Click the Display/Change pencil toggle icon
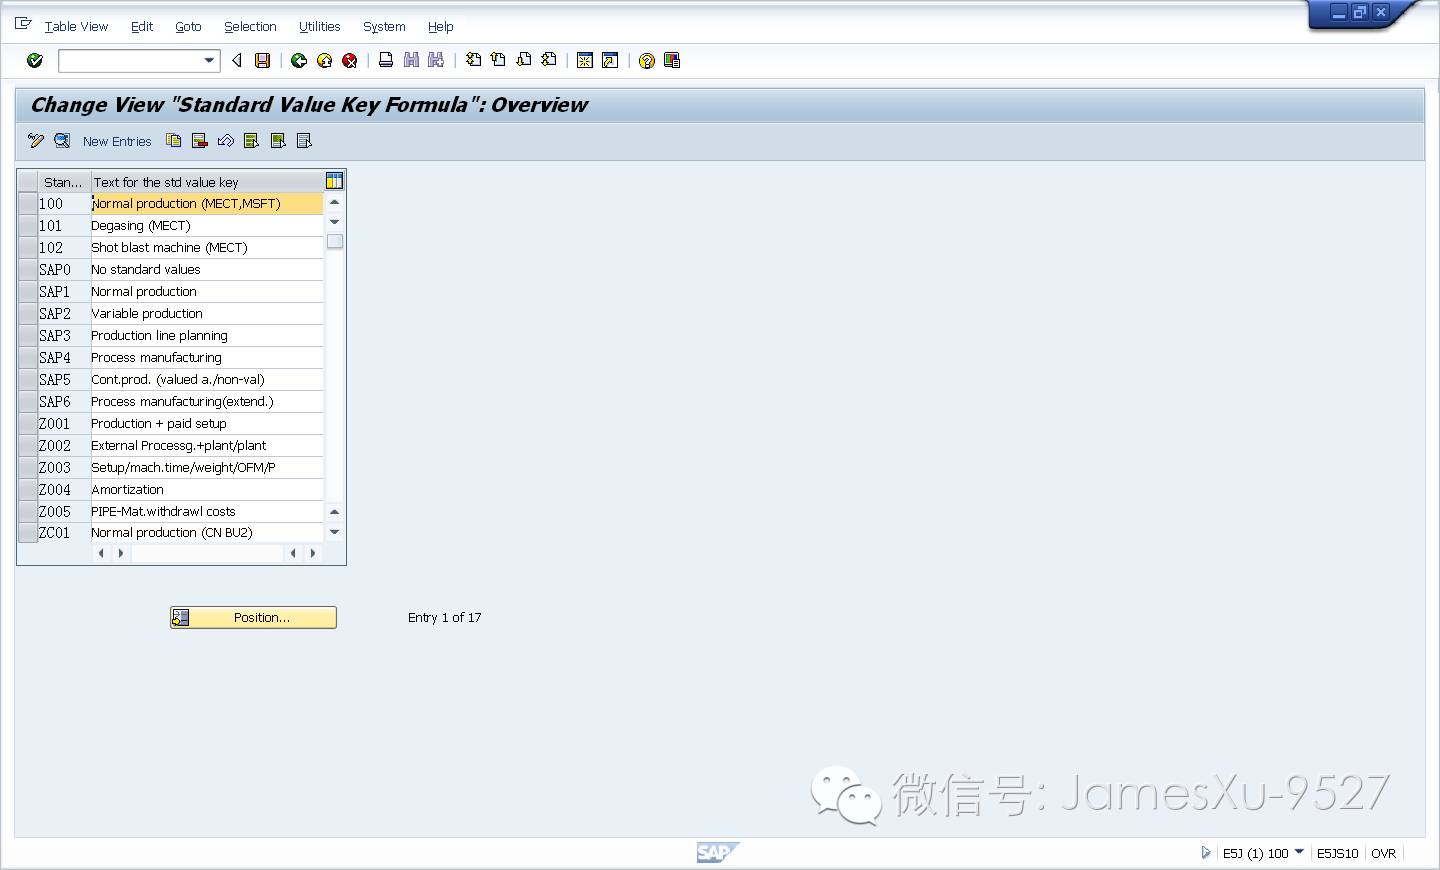Screen dimensions: 1440x870 point(36,141)
